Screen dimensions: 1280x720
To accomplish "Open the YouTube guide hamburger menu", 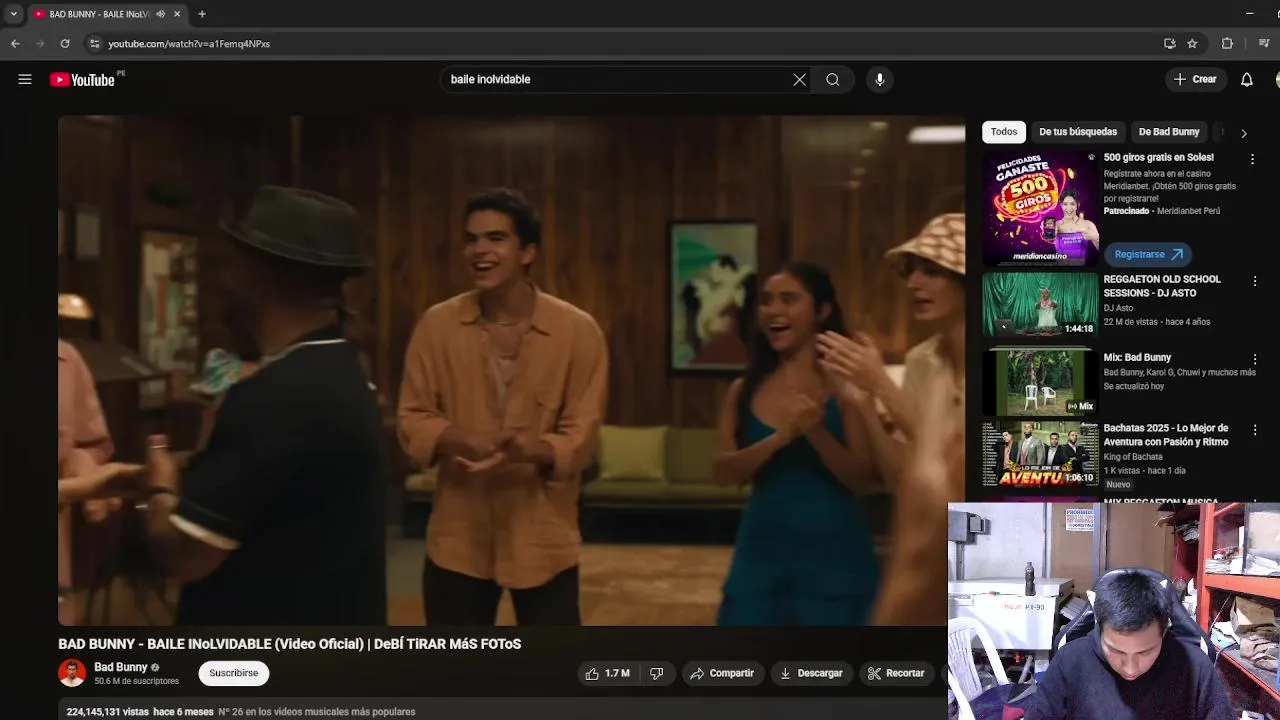I will (25, 79).
